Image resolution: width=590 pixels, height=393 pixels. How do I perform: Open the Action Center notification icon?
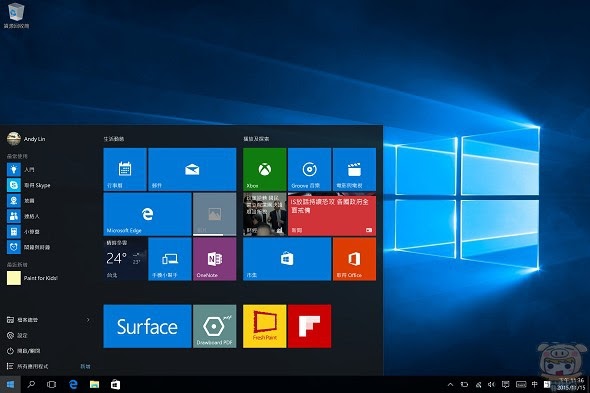tap(505, 385)
